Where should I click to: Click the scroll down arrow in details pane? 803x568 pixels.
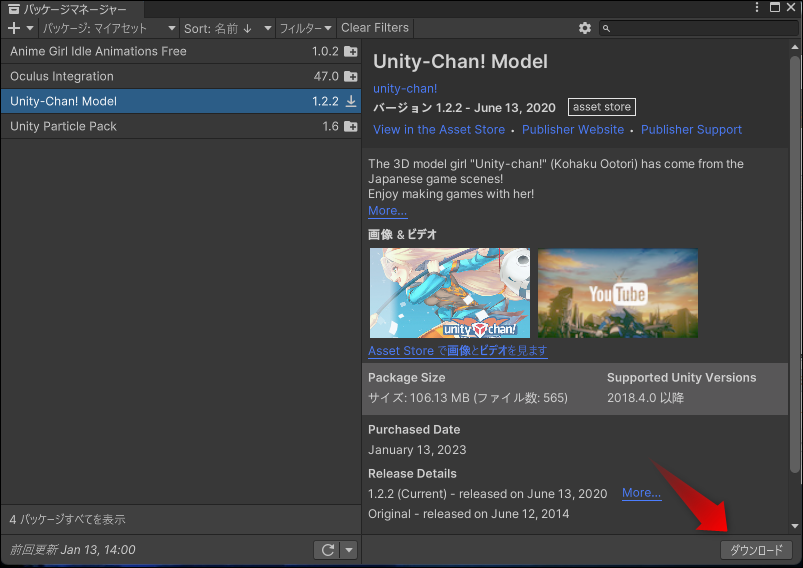(x=794, y=526)
